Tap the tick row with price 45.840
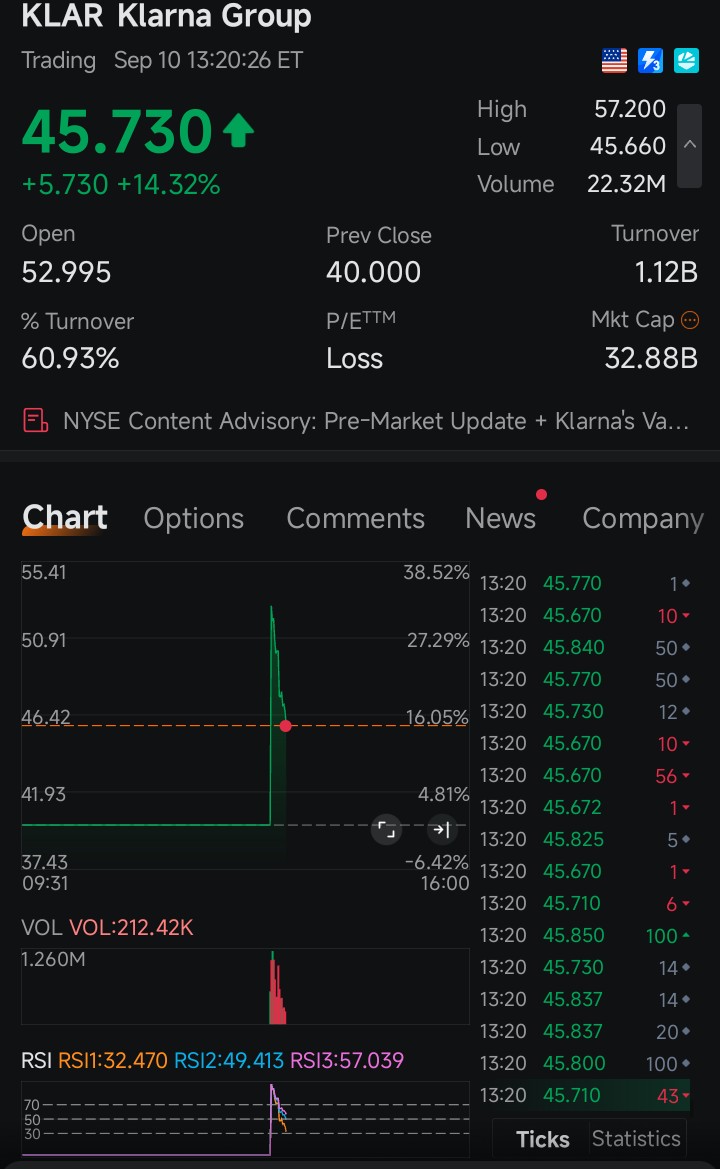The height and width of the screenshot is (1169, 720). pyautogui.click(x=585, y=647)
